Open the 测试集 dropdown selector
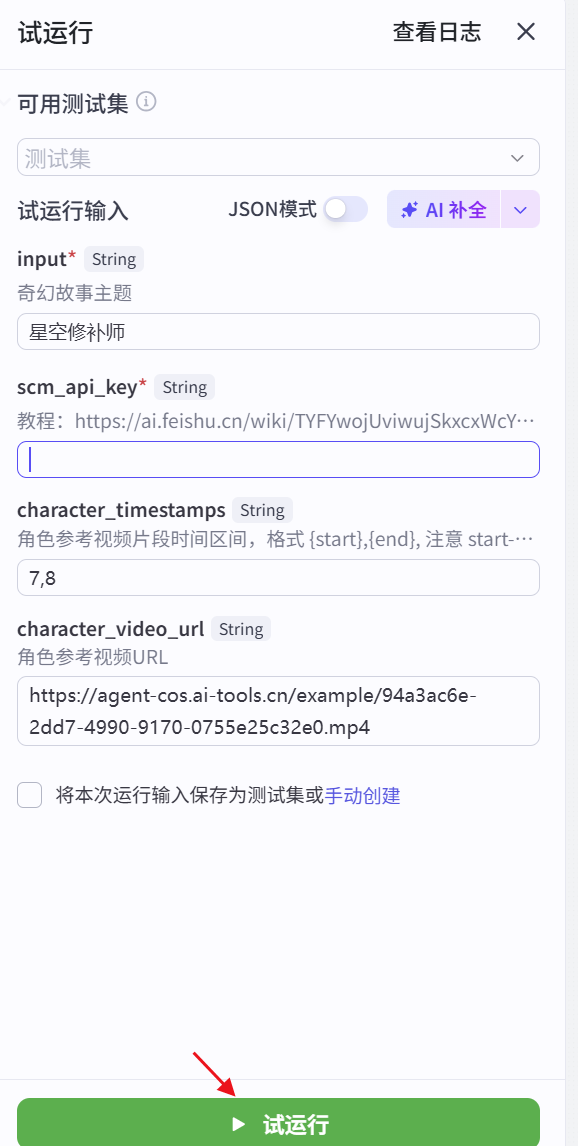The height and width of the screenshot is (1146, 578). tap(278, 157)
